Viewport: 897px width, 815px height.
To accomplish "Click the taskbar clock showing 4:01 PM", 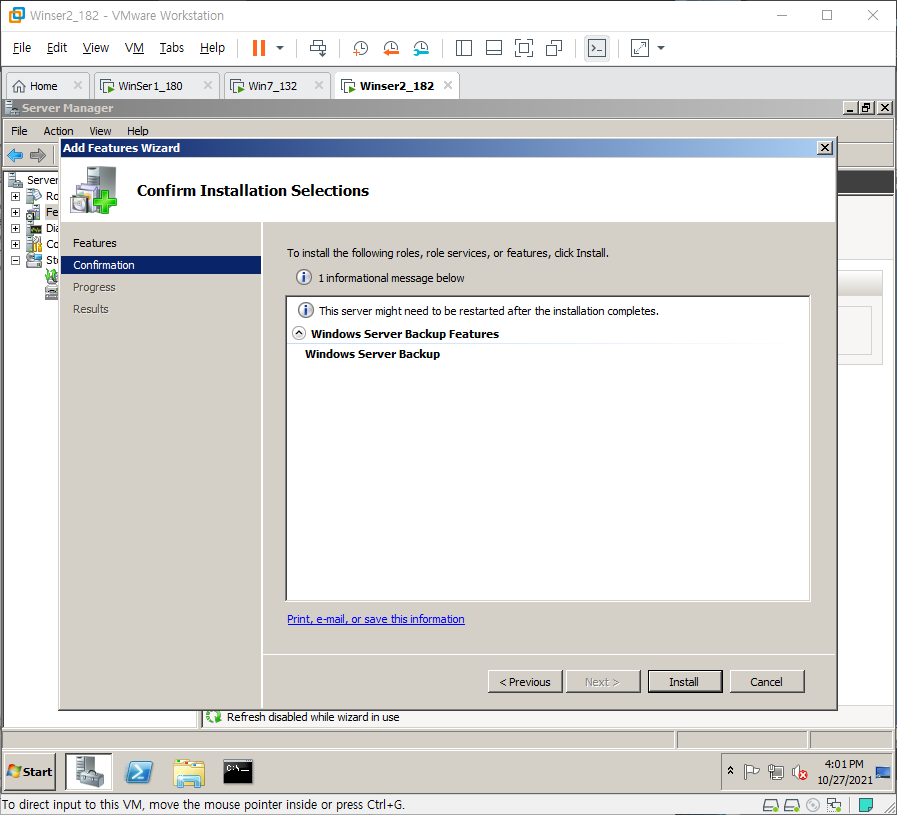I will [844, 772].
